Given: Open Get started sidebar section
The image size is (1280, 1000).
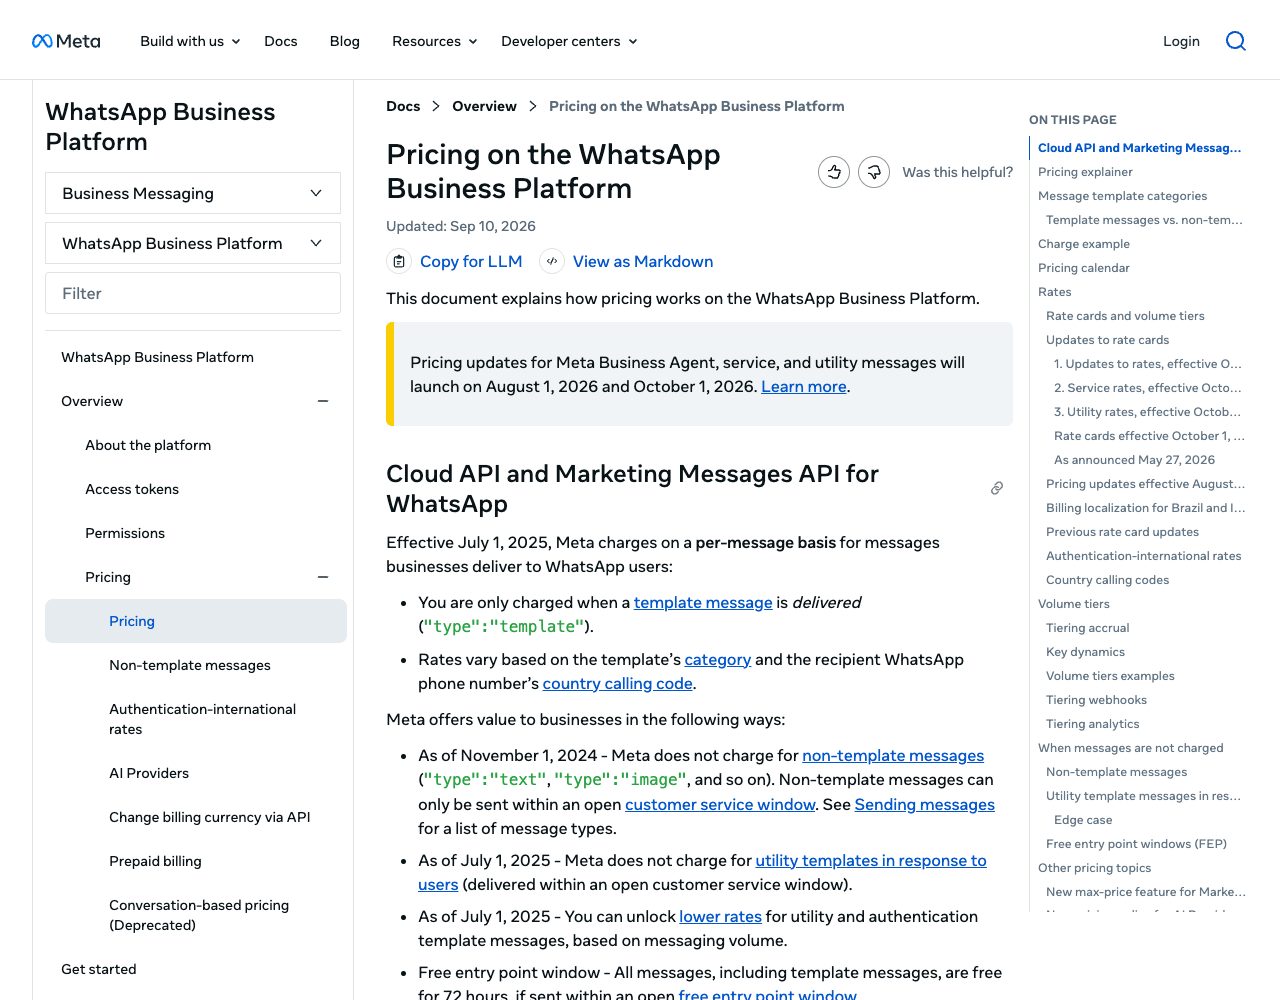Looking at the screenshot, I should [x=99, y=969].
